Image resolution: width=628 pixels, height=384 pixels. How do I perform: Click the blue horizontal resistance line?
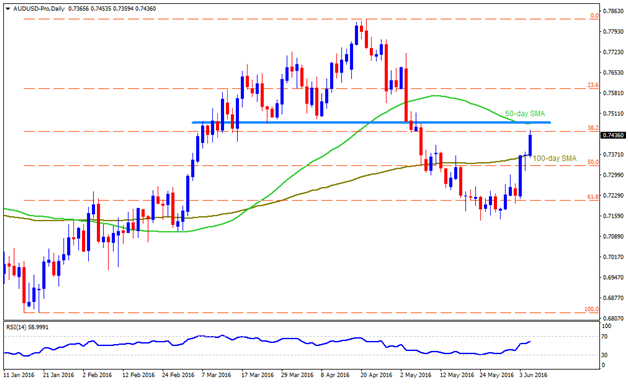[x=371, y=123]
